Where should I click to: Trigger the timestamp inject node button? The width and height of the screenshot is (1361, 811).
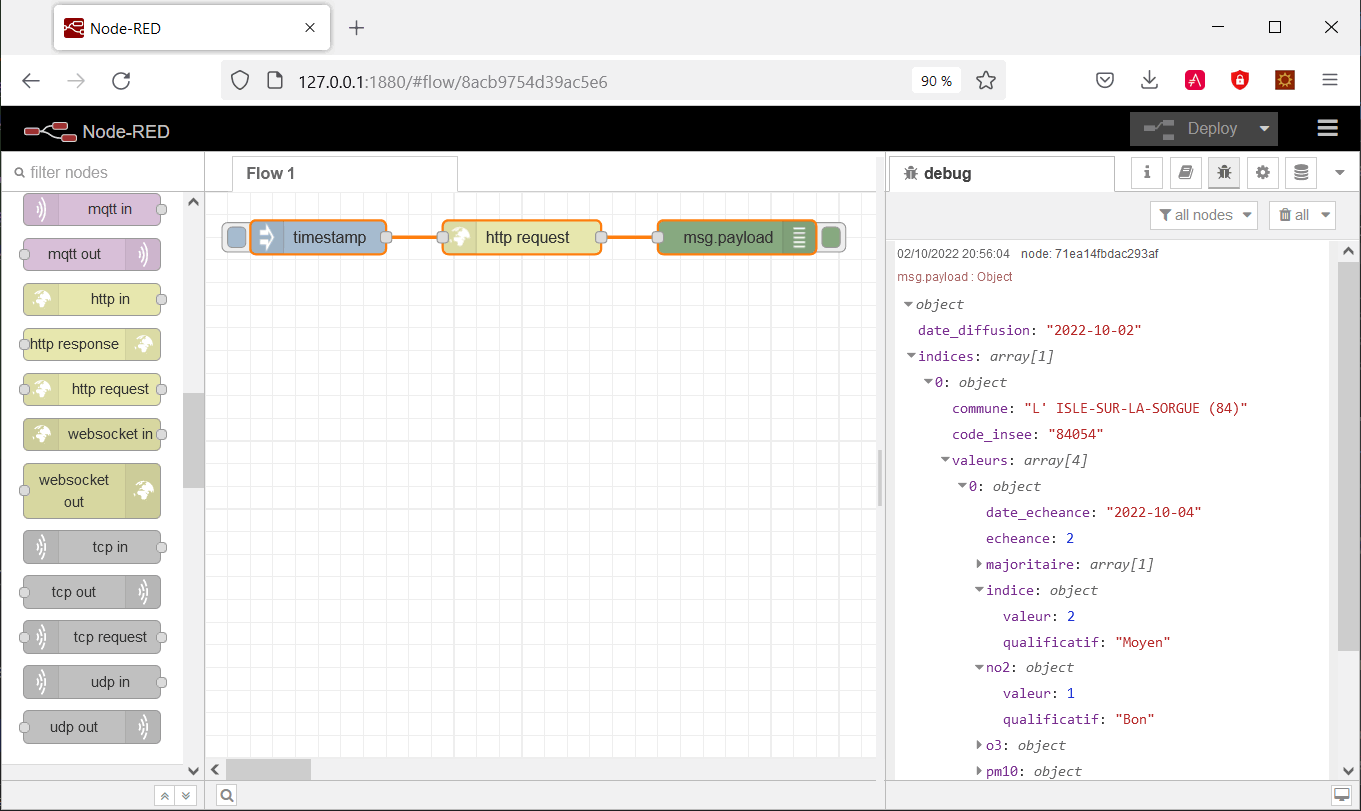[x=236, y=238]
